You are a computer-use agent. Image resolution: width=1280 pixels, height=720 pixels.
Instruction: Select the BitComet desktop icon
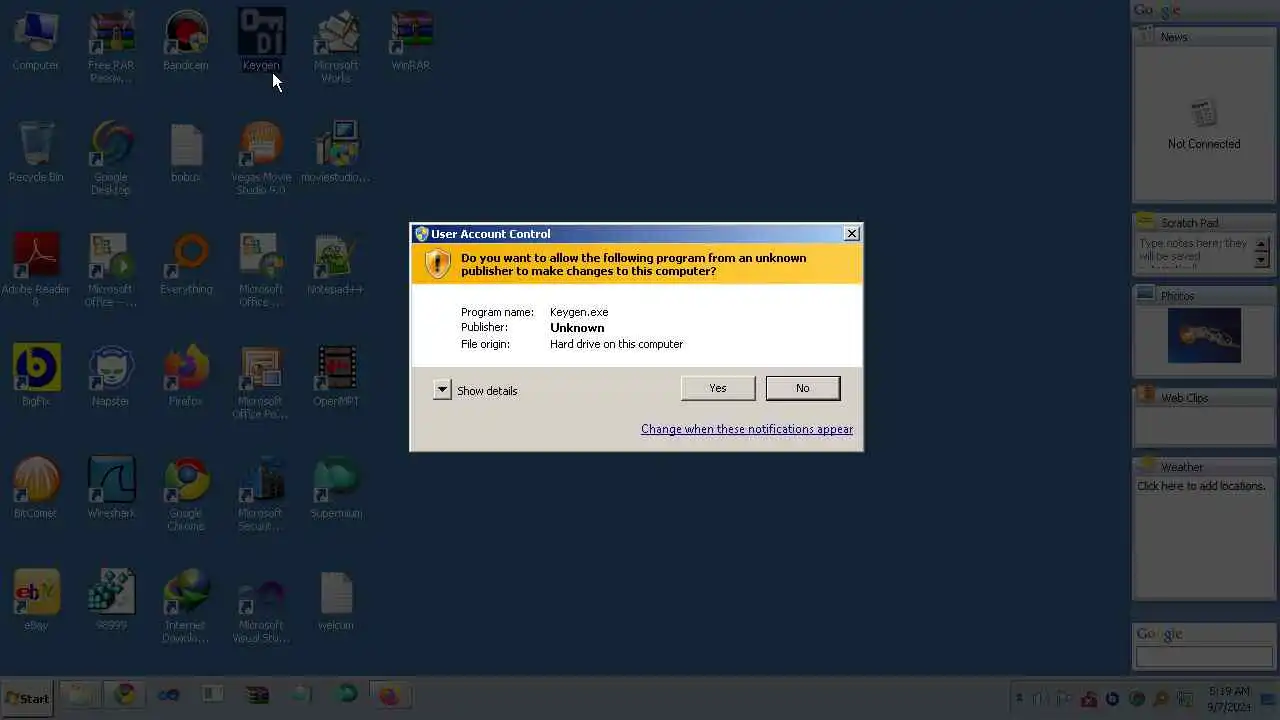(36, 489)
